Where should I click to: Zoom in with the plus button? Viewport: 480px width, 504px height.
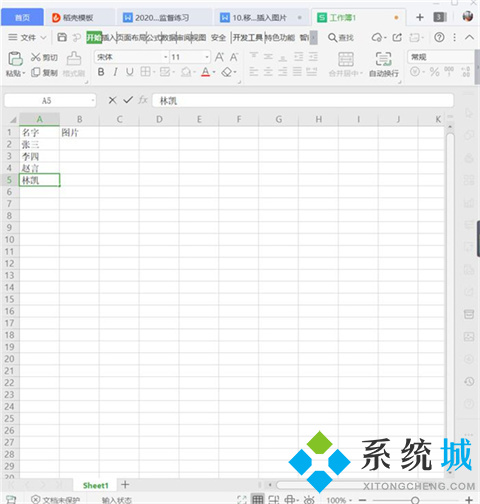(x=469, y=500)
